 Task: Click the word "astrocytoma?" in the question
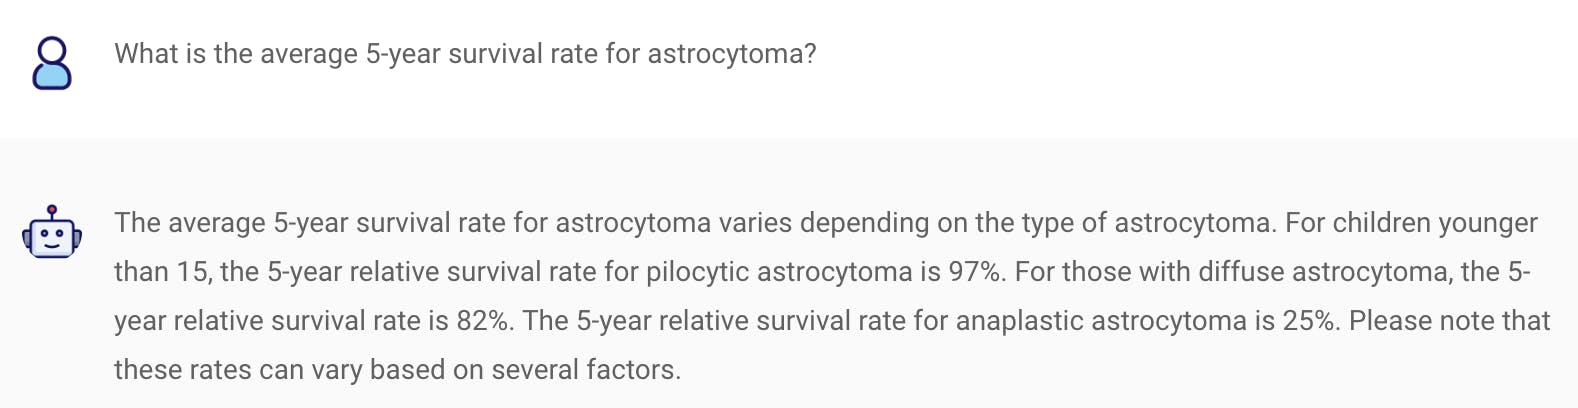(x=732, y=53)
